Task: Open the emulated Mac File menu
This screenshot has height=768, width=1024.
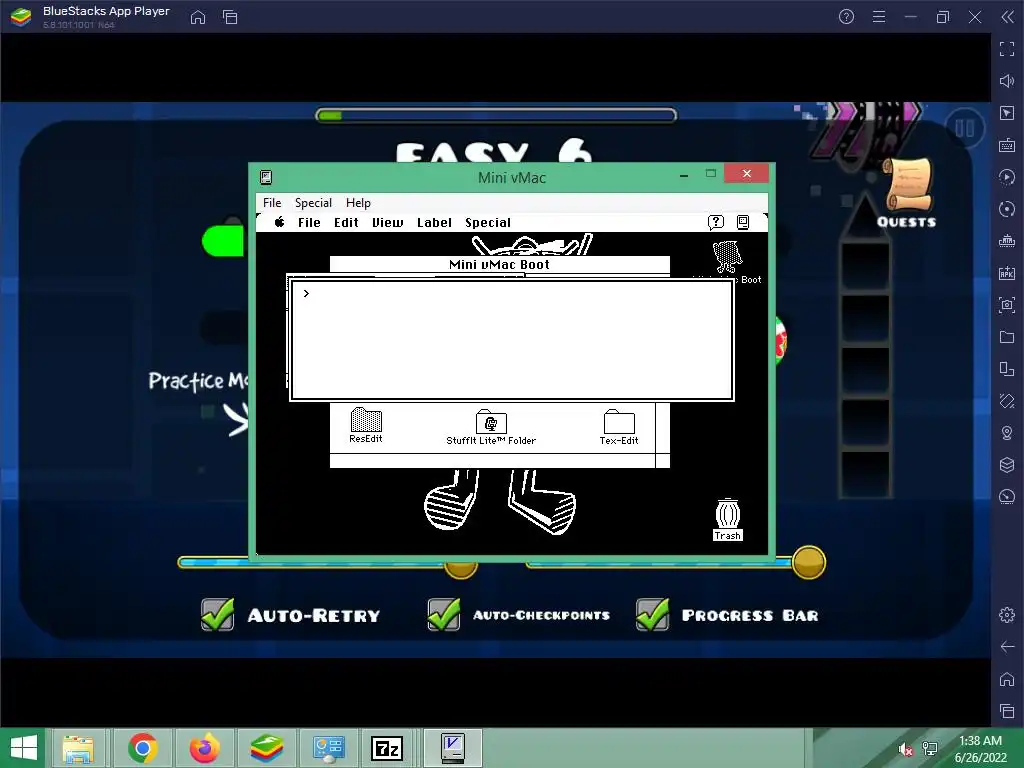Action: pos(309,223)
